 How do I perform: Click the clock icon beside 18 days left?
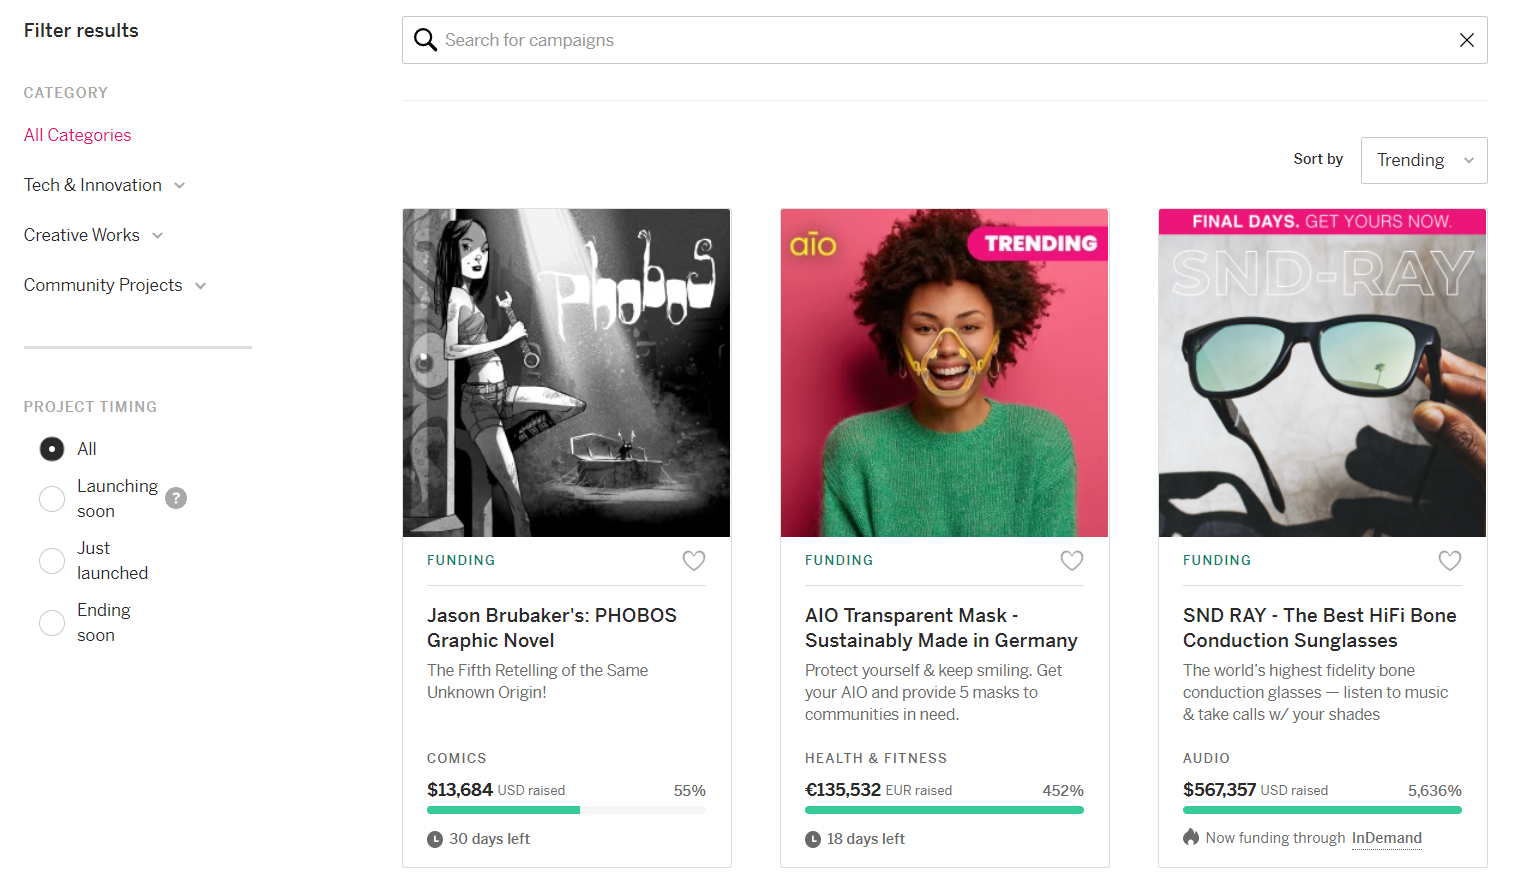813,840
